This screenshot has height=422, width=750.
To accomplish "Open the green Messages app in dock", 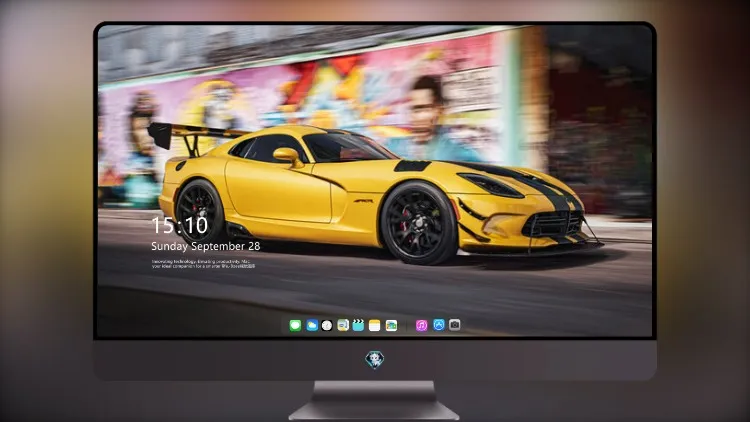I will (x=295, y=325).
